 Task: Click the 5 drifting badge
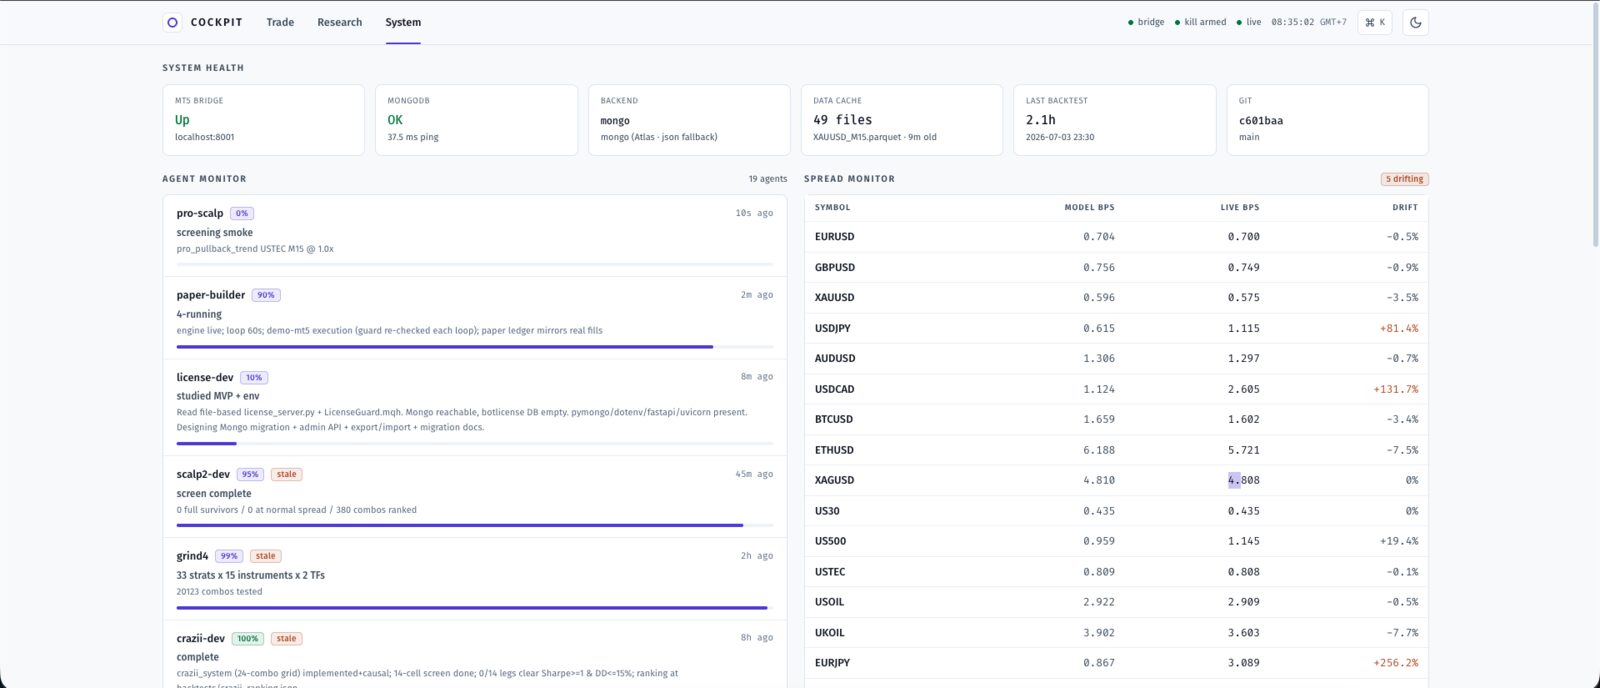[x=1404, y=179]
